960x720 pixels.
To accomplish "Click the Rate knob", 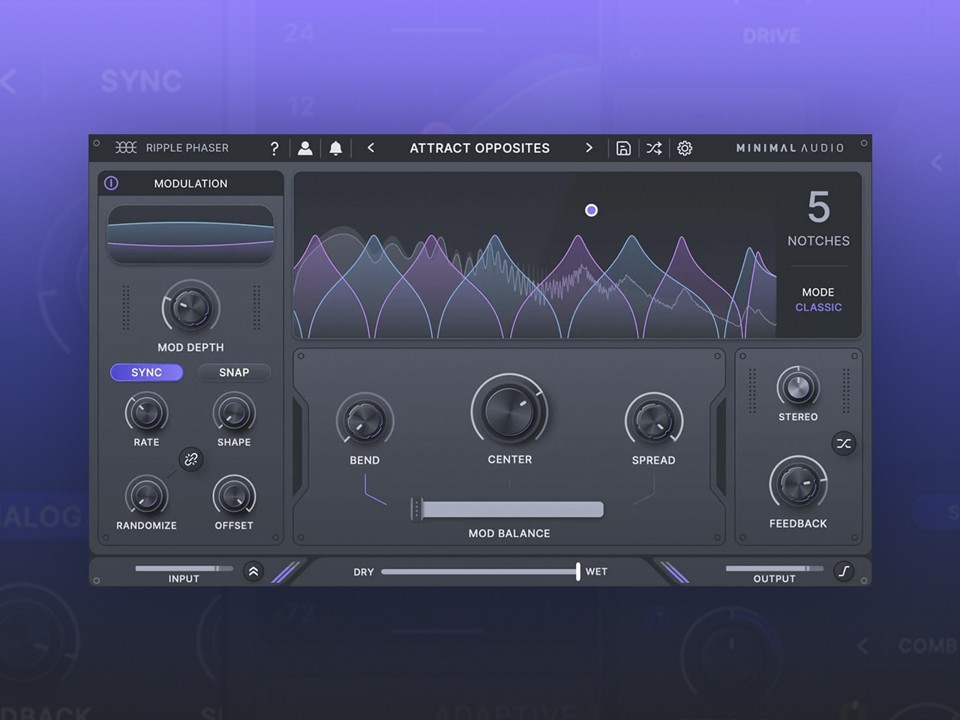I will pos(146,413).
